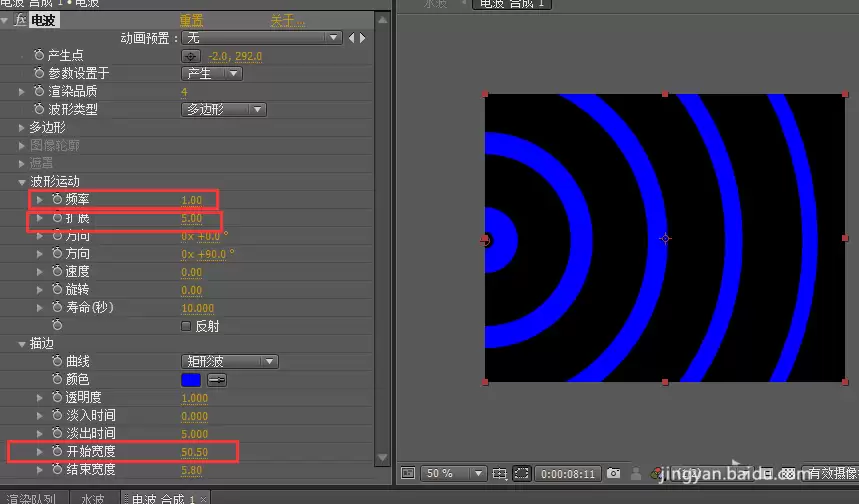Open the 曲线 dropdown showing 矩形波
The image size is (859, 504).
230,362
